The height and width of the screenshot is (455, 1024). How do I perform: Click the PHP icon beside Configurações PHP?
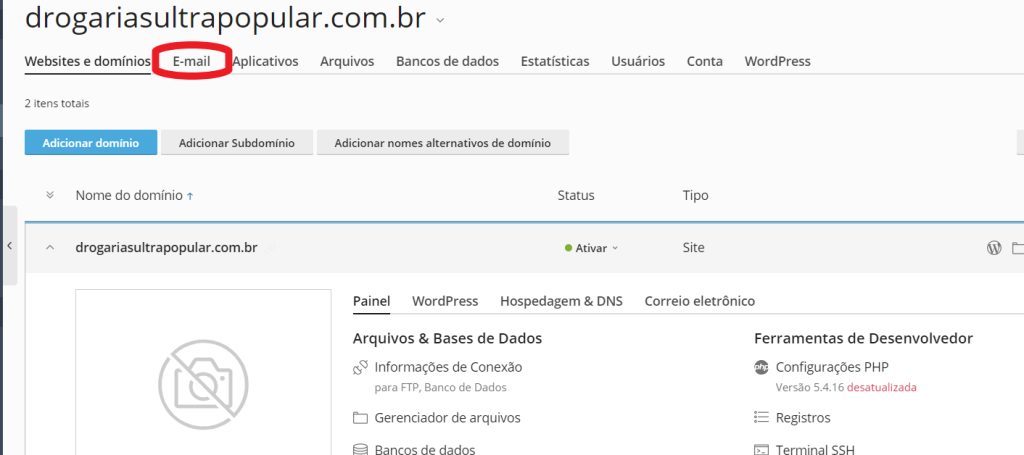coord(762,367)
